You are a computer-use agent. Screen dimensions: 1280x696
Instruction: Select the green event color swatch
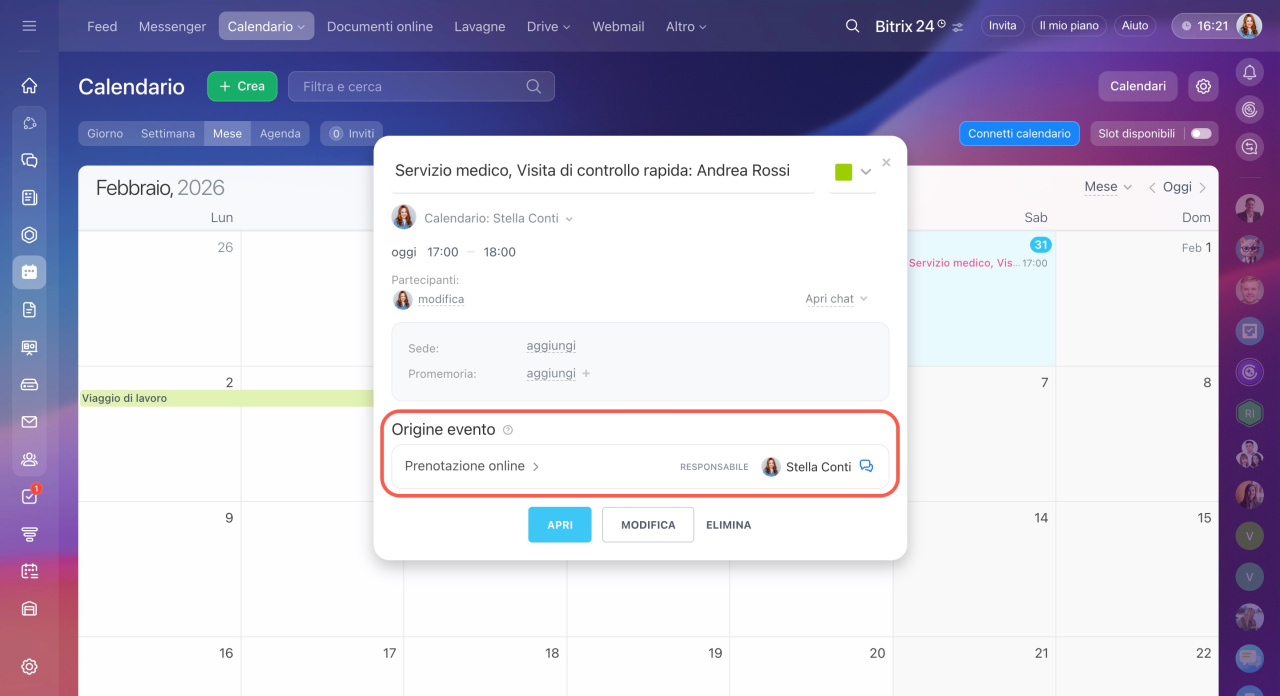[843, 172]
